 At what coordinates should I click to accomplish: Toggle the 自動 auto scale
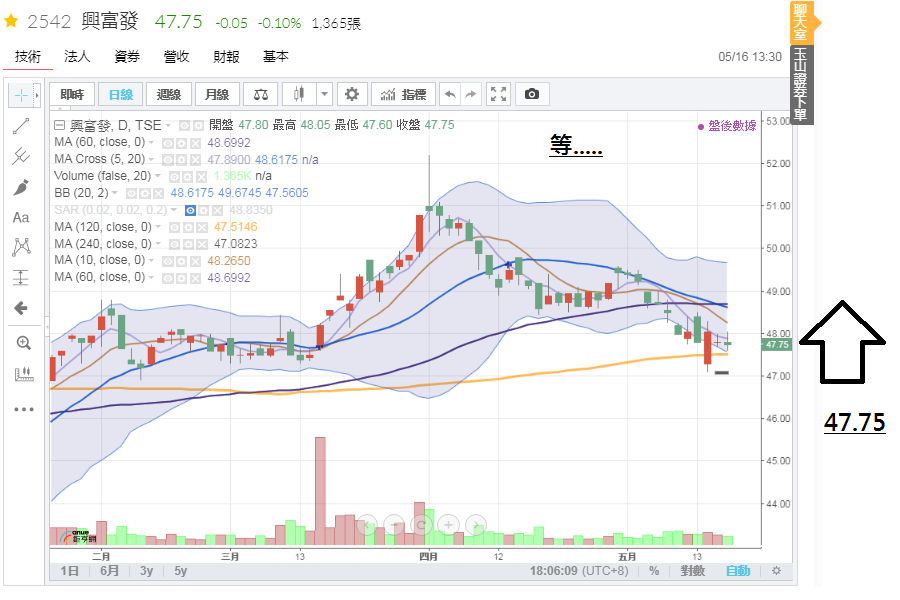click(738, 571)
